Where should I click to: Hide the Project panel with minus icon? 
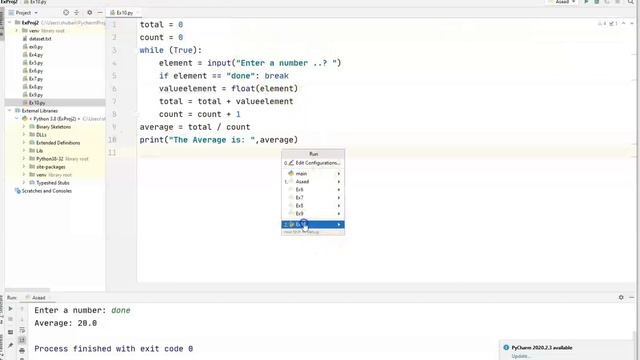(x=100, y=13)
